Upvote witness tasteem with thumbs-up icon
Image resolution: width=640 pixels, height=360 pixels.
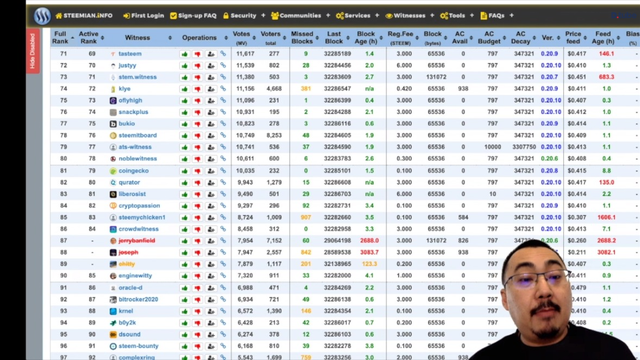click(184, 54)
